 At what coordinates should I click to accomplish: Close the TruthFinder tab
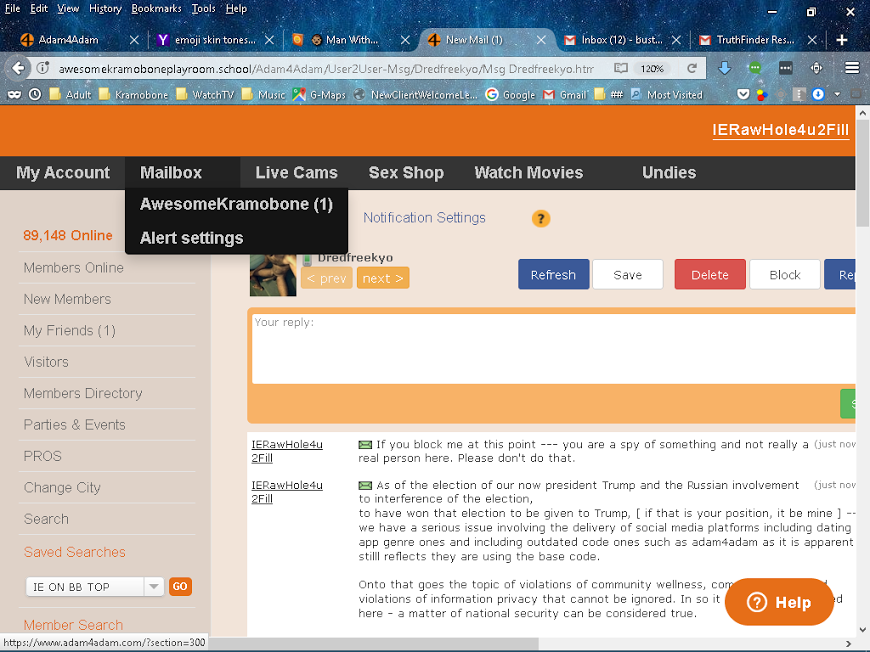[x=812, y=40]
